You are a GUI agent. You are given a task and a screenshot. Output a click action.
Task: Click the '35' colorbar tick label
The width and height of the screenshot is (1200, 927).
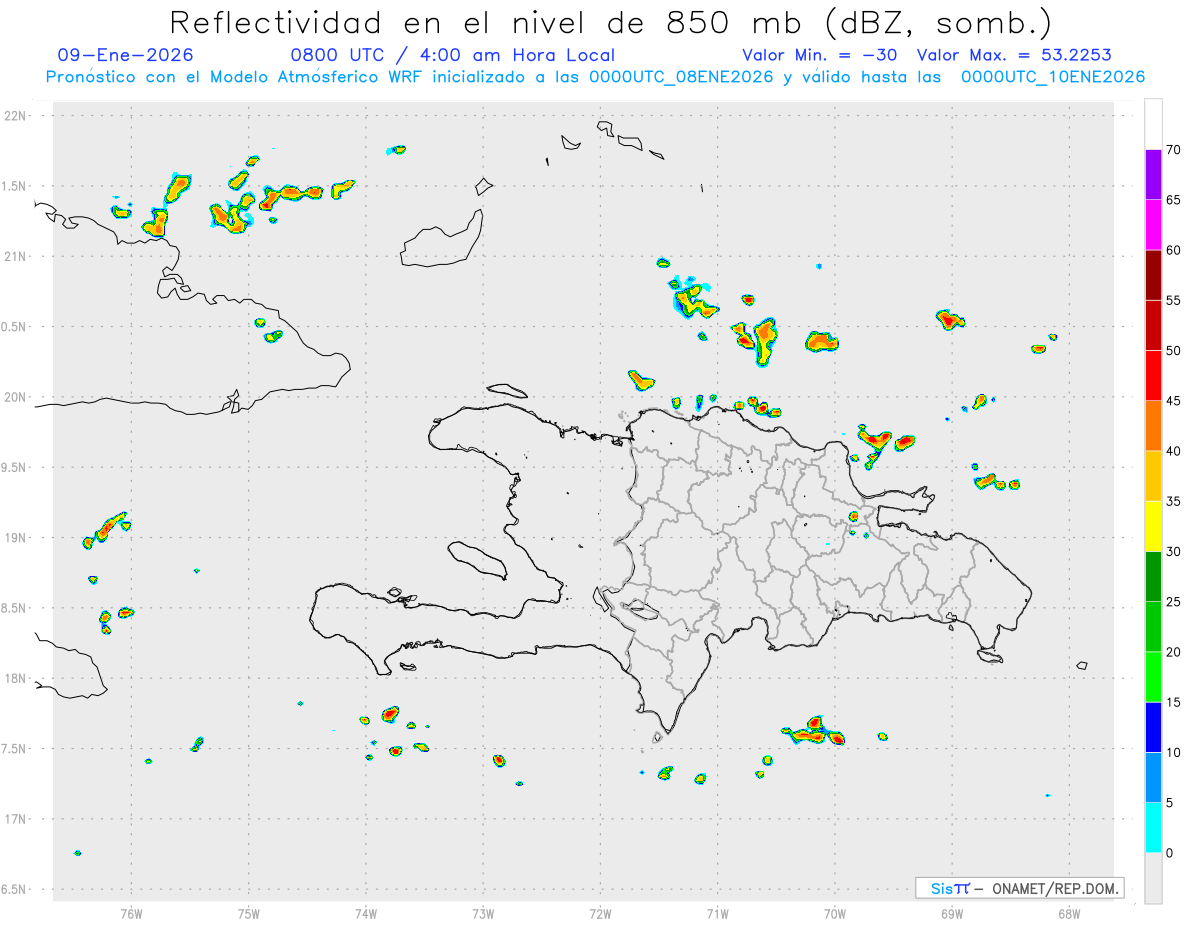click(x=1173, y=501)
